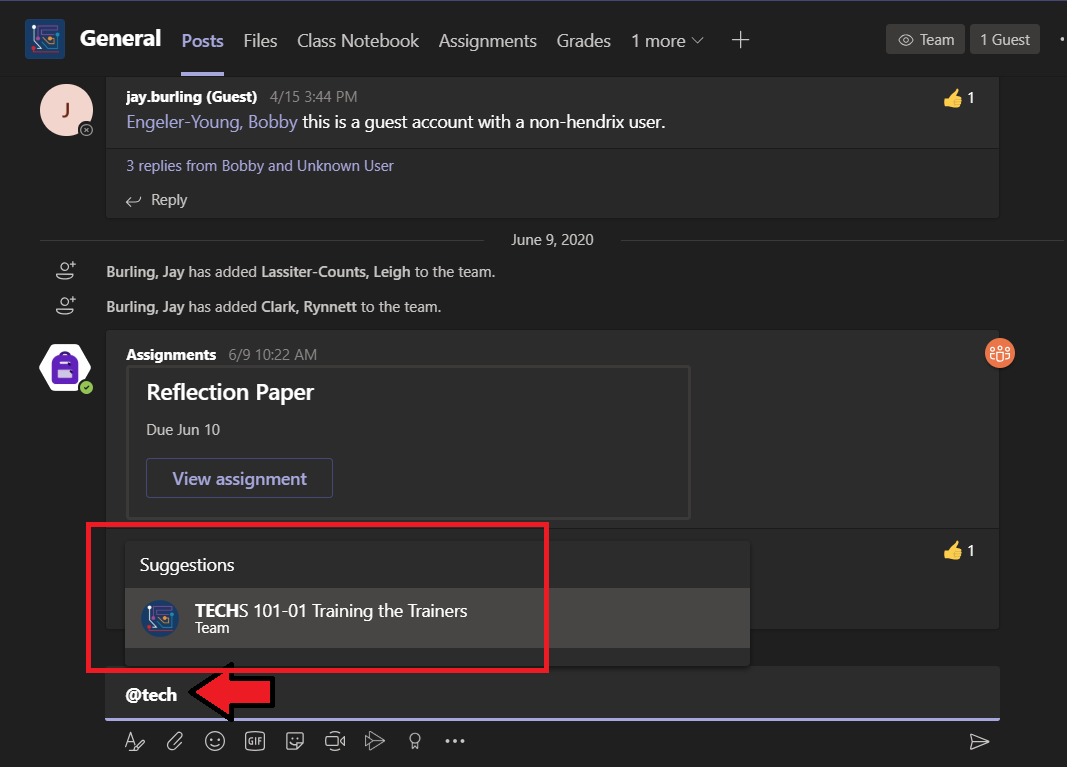Reply to jay.burling's post
The image size is (1067, 767).
click(x=157, y=200)
